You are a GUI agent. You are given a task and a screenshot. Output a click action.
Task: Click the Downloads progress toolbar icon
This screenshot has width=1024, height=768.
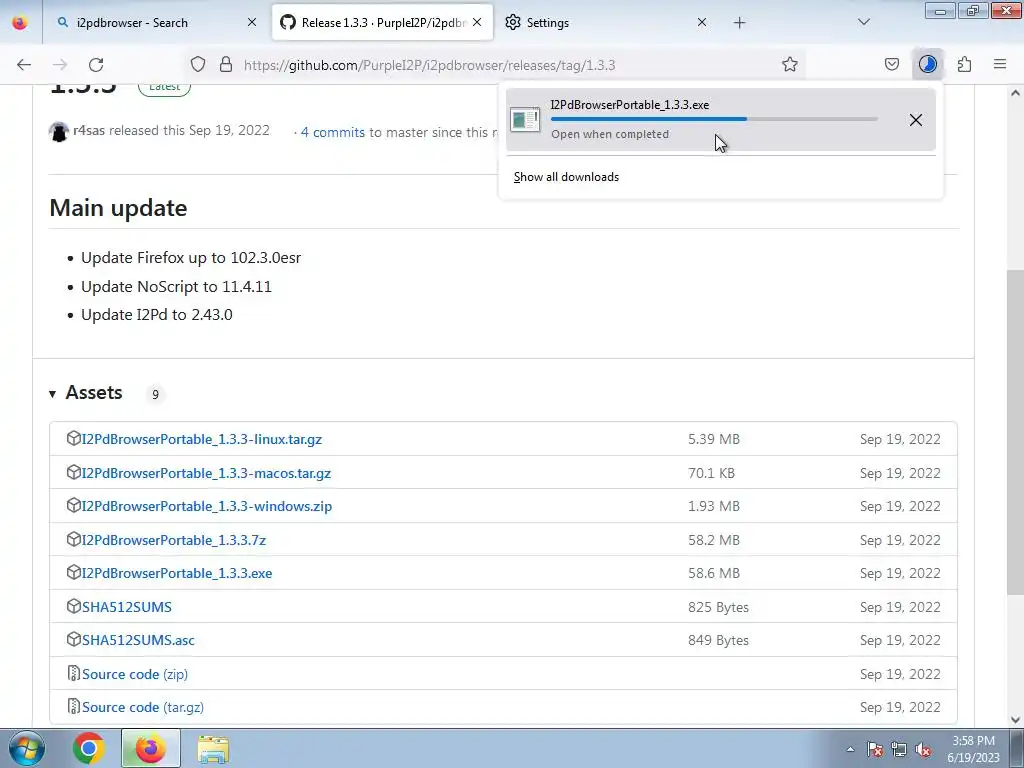[927, 65]
